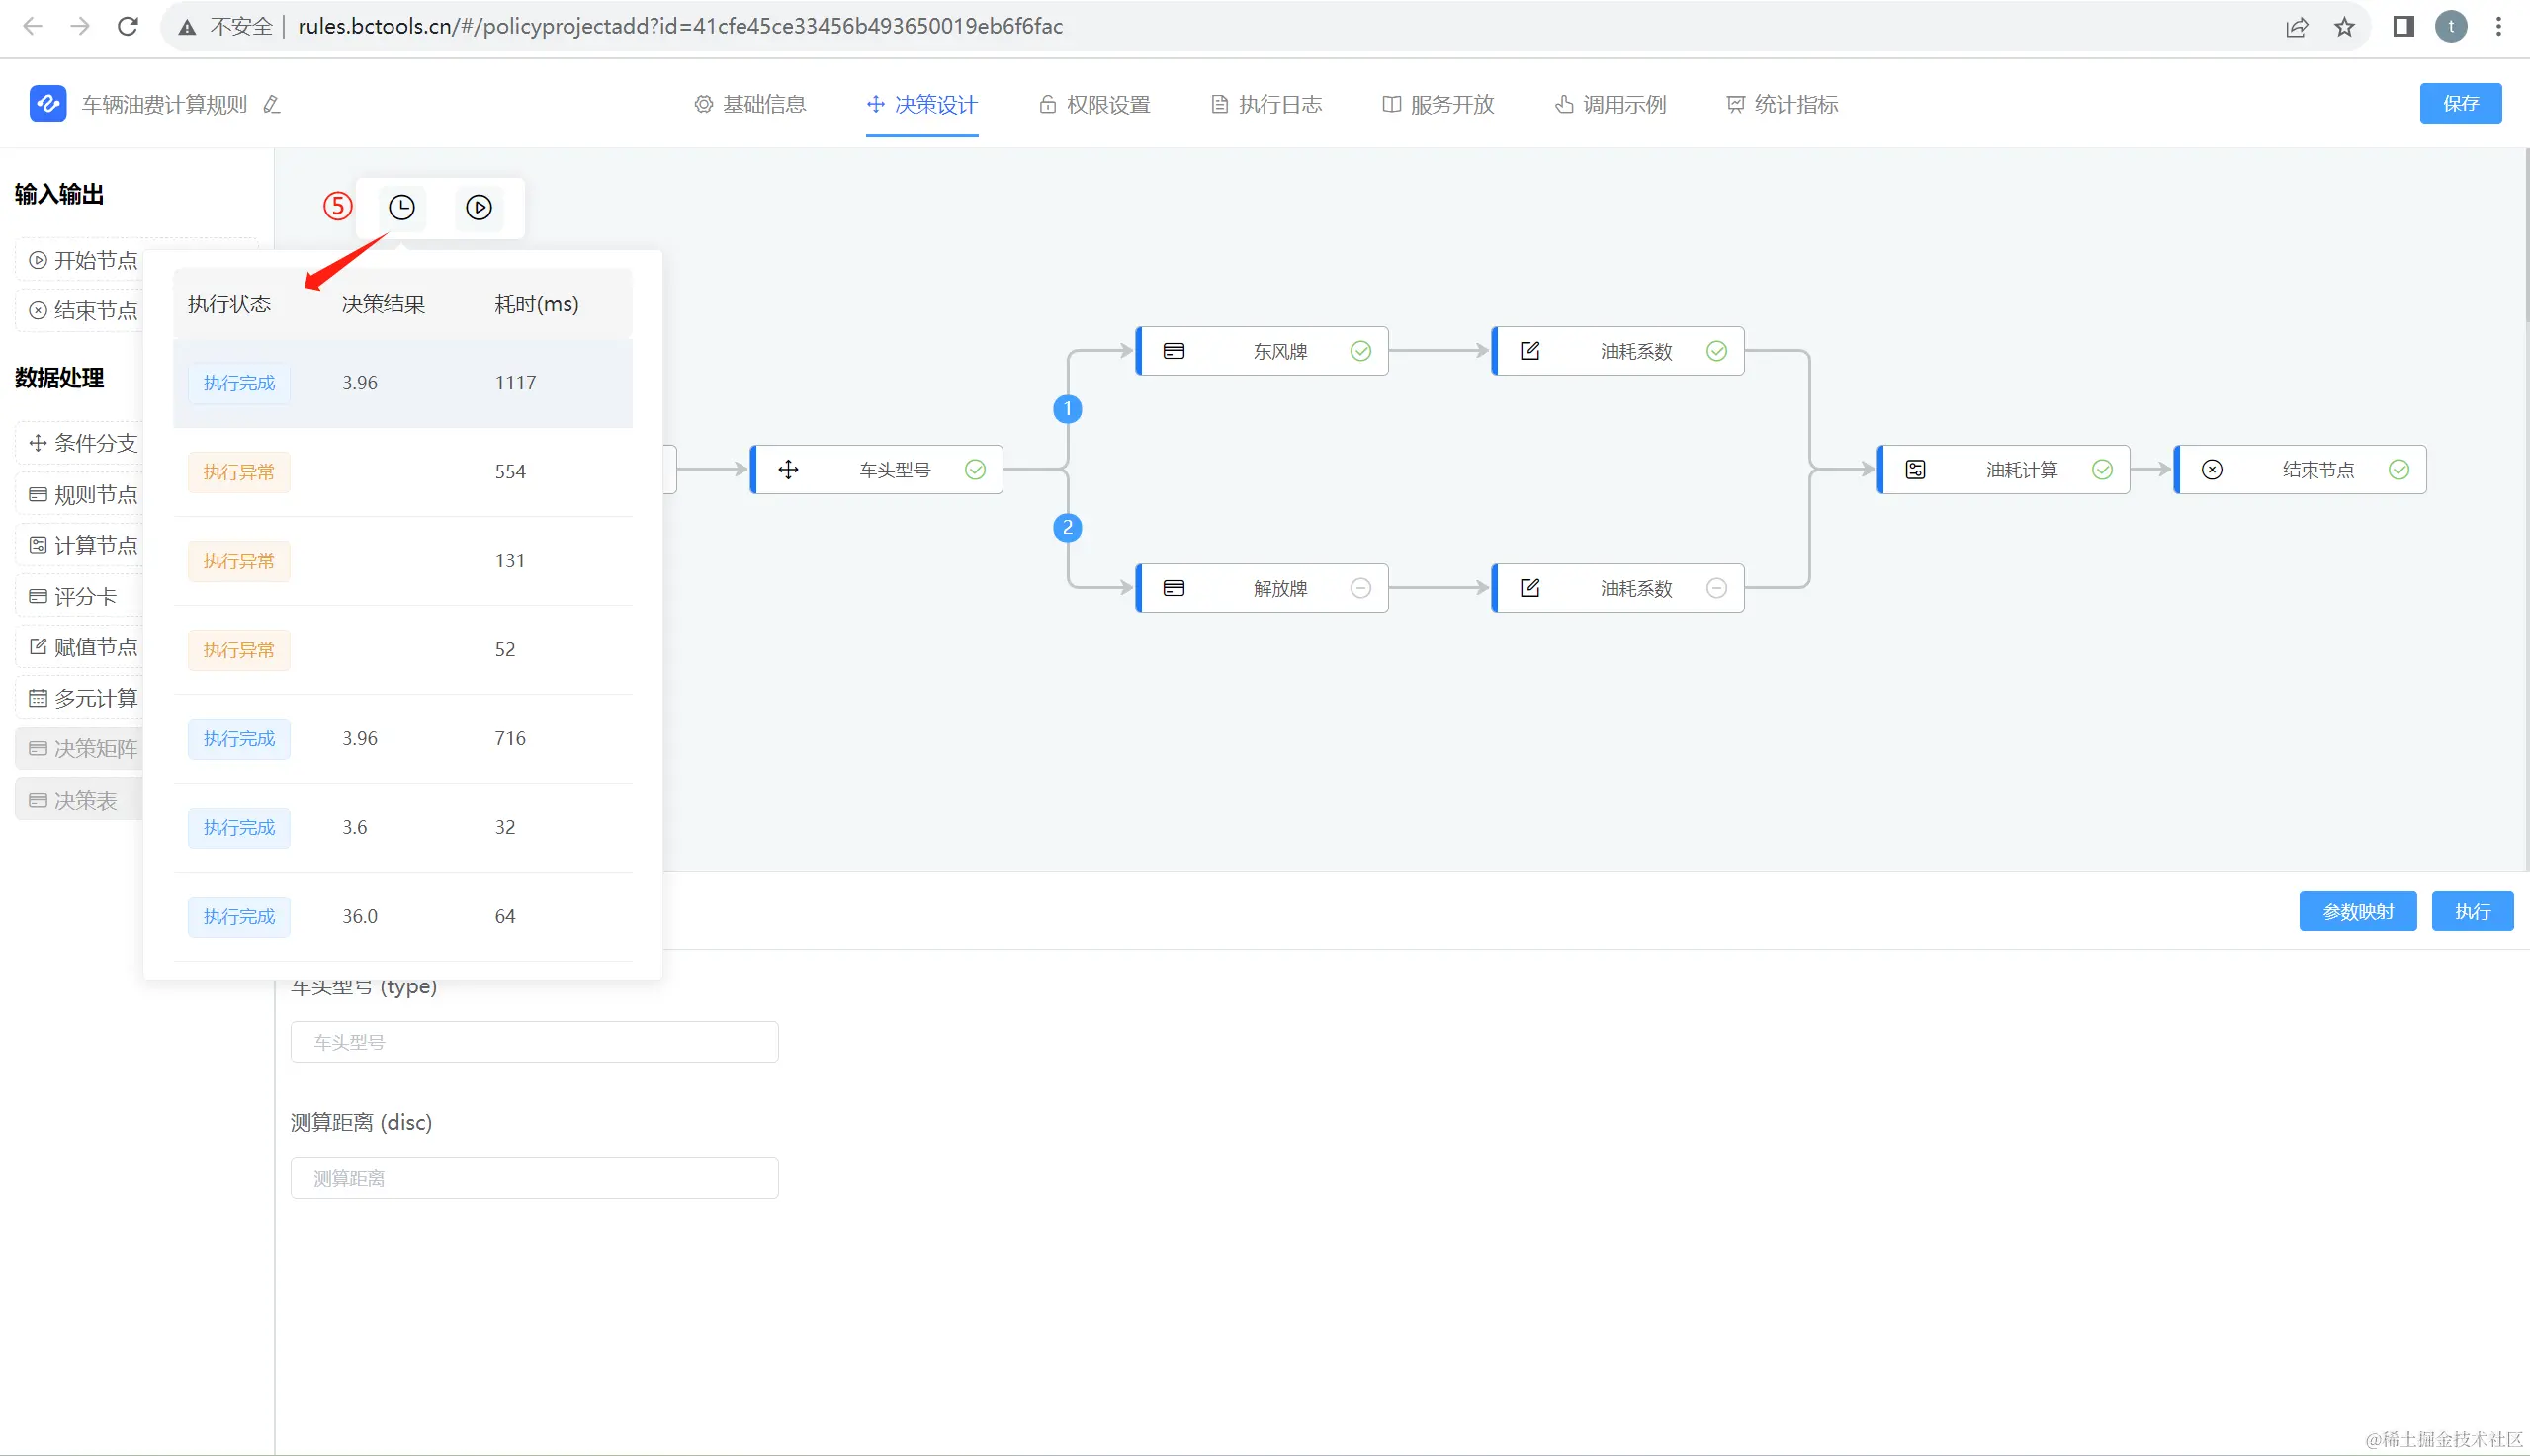
Task: Click the edit pencil beside project name
Action: [x=271, y=104]
